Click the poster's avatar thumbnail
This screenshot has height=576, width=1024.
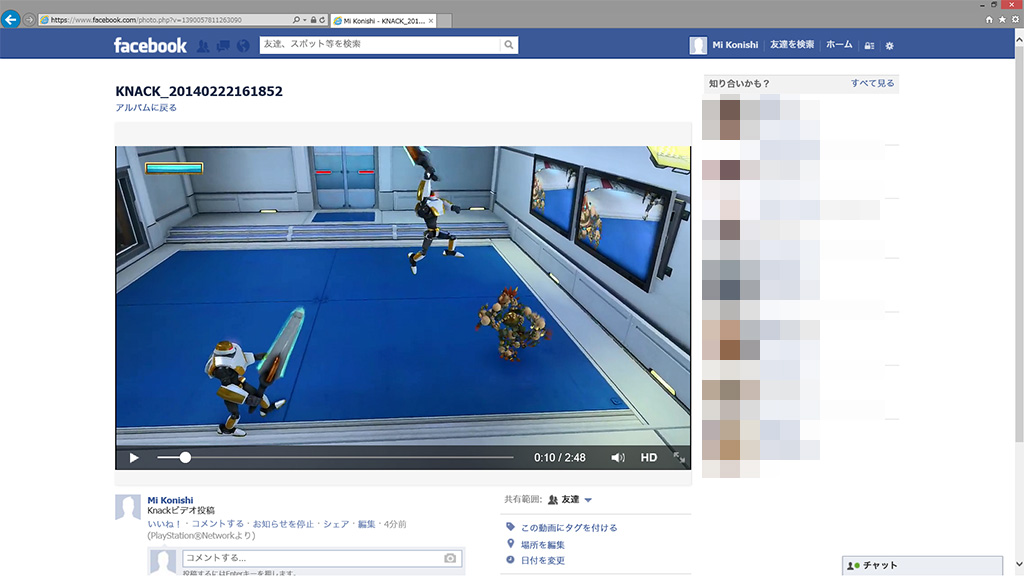[128, 507]
